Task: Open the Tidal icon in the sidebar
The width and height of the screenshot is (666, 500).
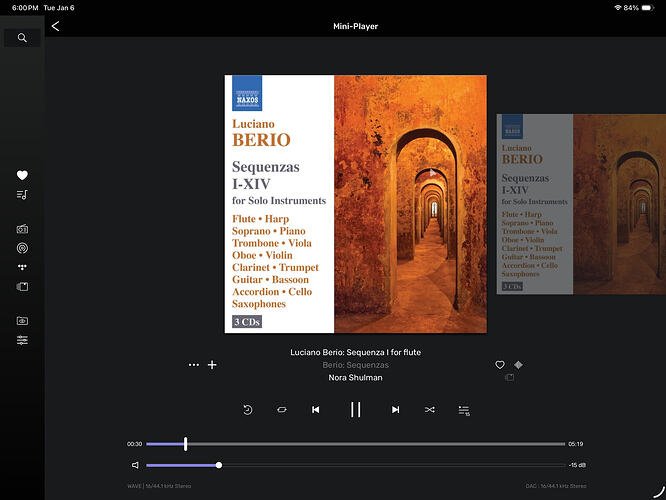Action: coord(22,267)
